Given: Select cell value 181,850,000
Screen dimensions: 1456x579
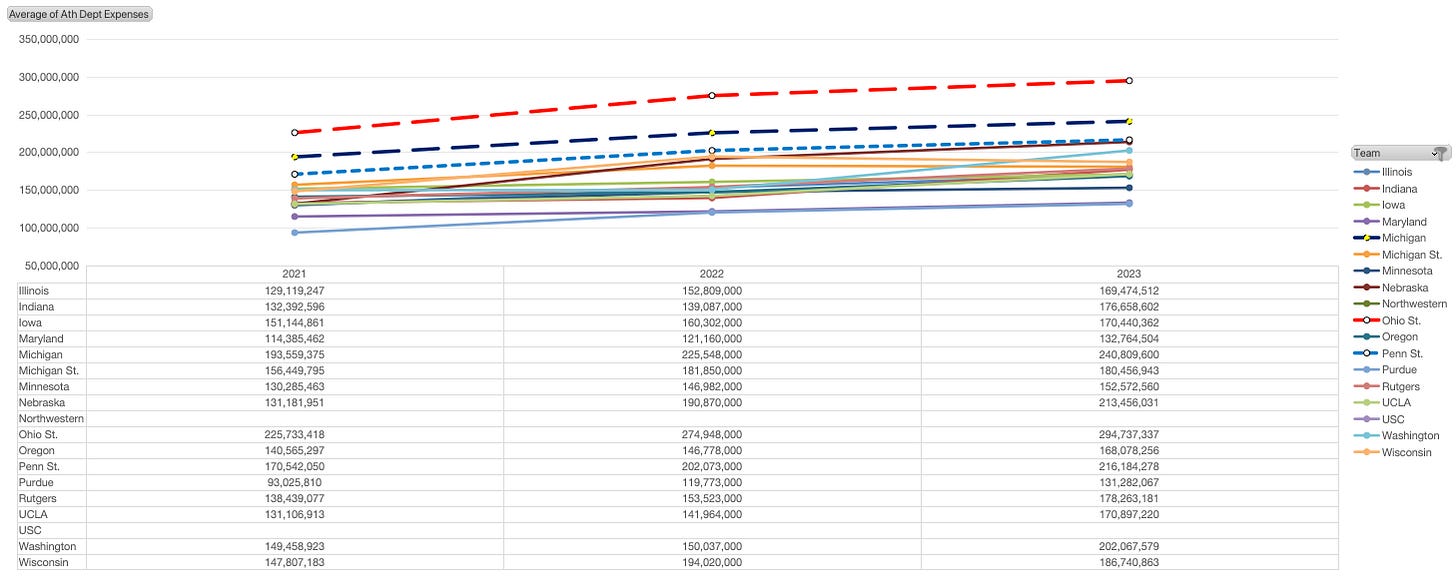Looking at the screenshot, I should [x=712, y=370].
